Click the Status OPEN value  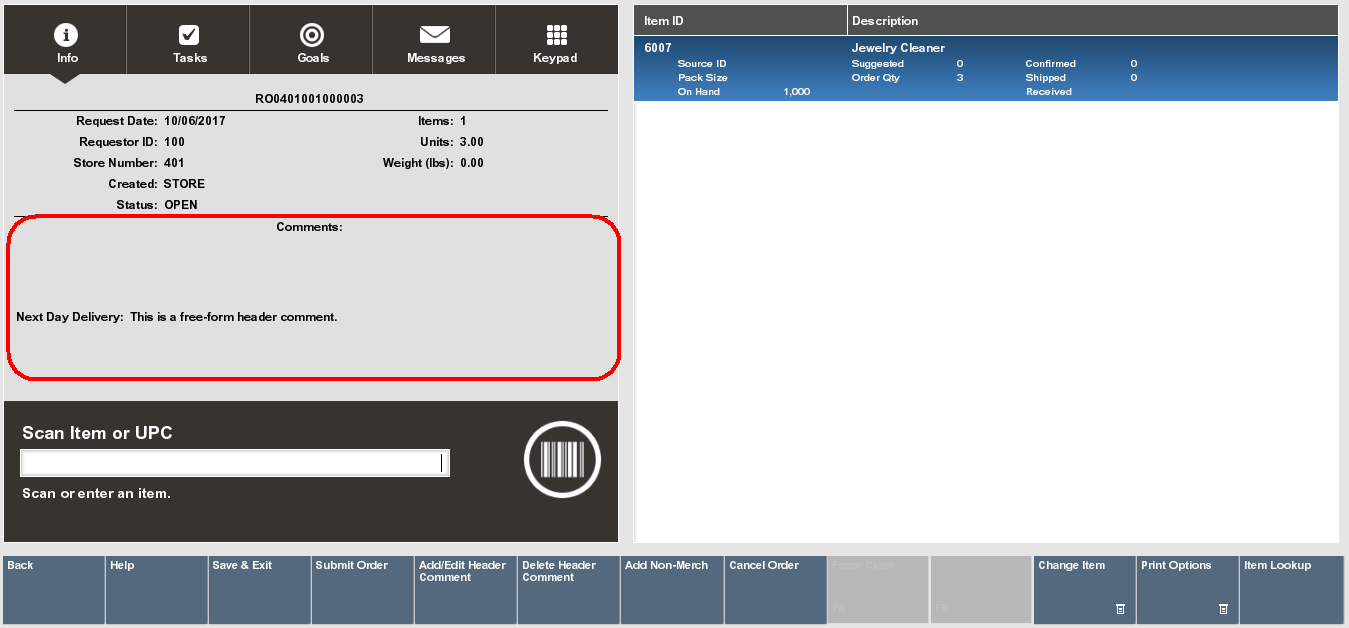[181, 205]
